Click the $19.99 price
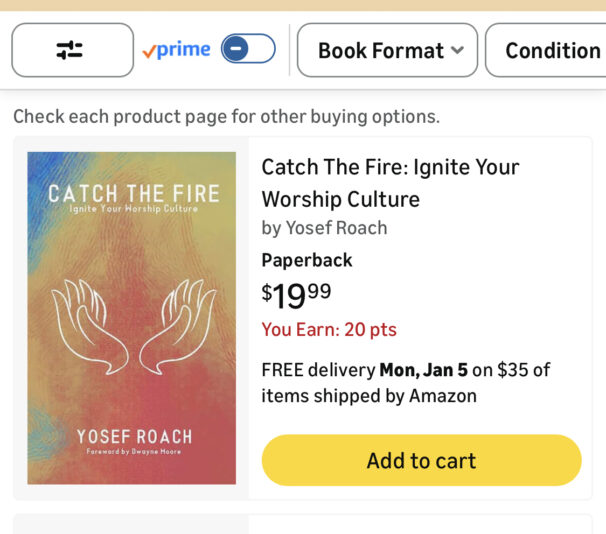Viewport: 606px width, 534px height. [x=296, y=295]
